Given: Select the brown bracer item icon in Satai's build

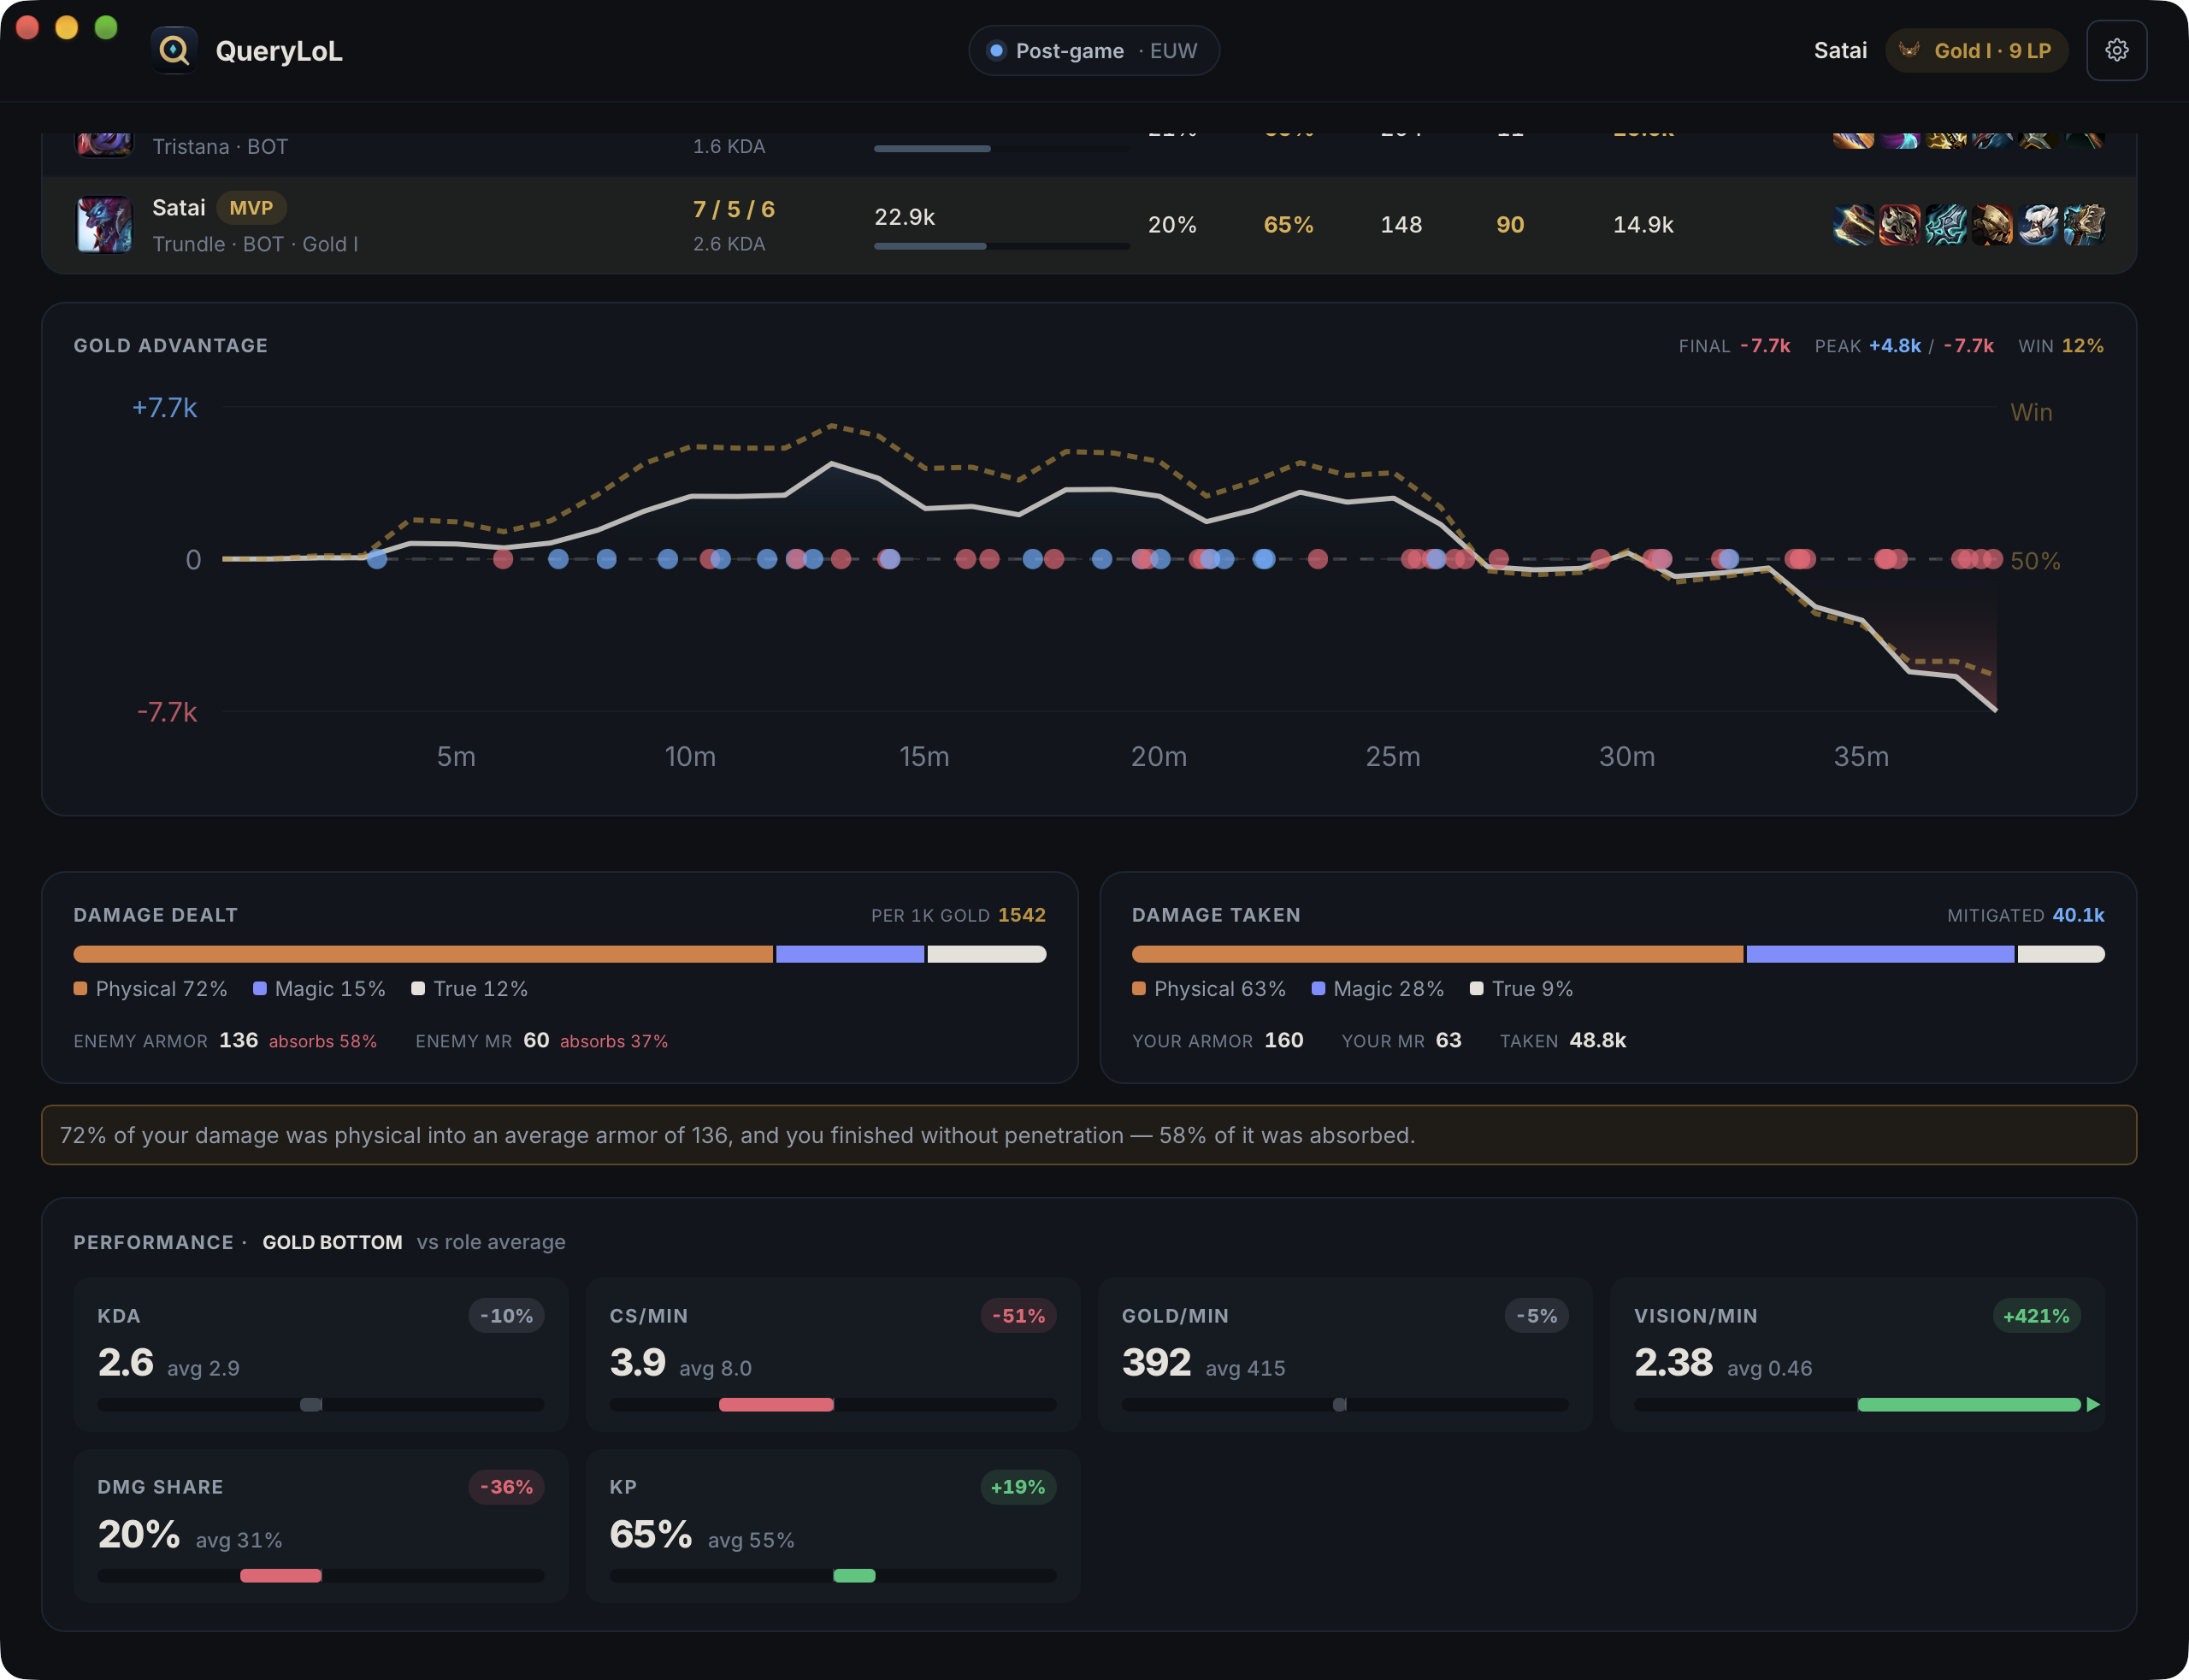Looking at the screenshot, I should [x=1853, y=224].
